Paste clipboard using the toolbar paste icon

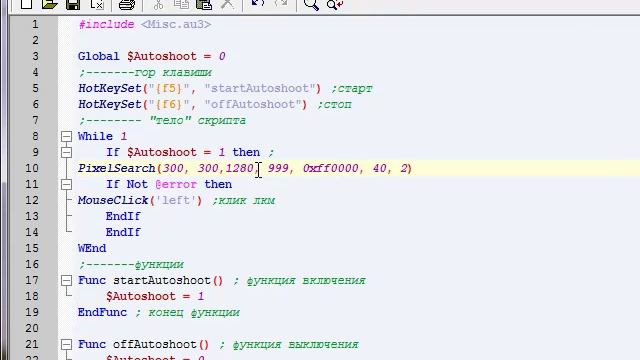point(204,4)
